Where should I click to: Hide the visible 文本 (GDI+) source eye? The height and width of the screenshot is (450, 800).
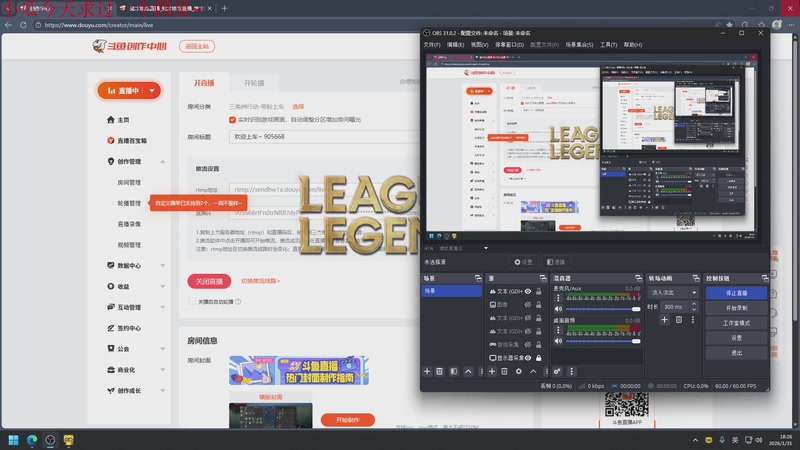[528, 291]
